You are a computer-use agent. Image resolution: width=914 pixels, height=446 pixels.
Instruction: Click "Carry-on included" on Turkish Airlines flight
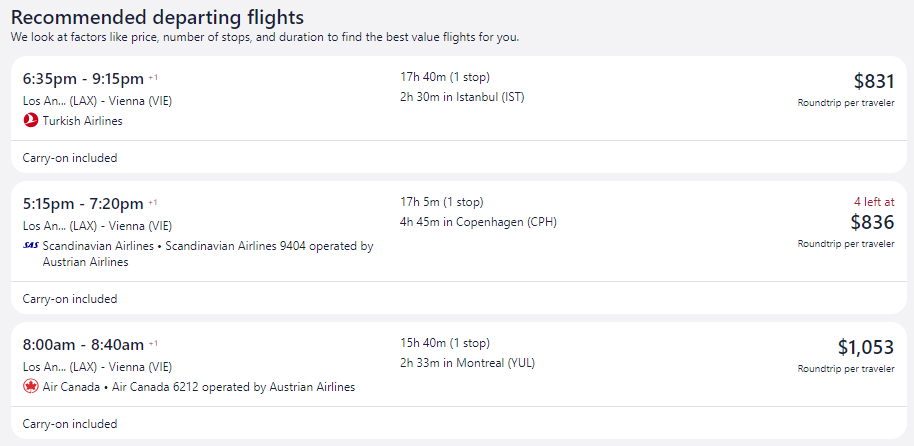pos(70,158)
